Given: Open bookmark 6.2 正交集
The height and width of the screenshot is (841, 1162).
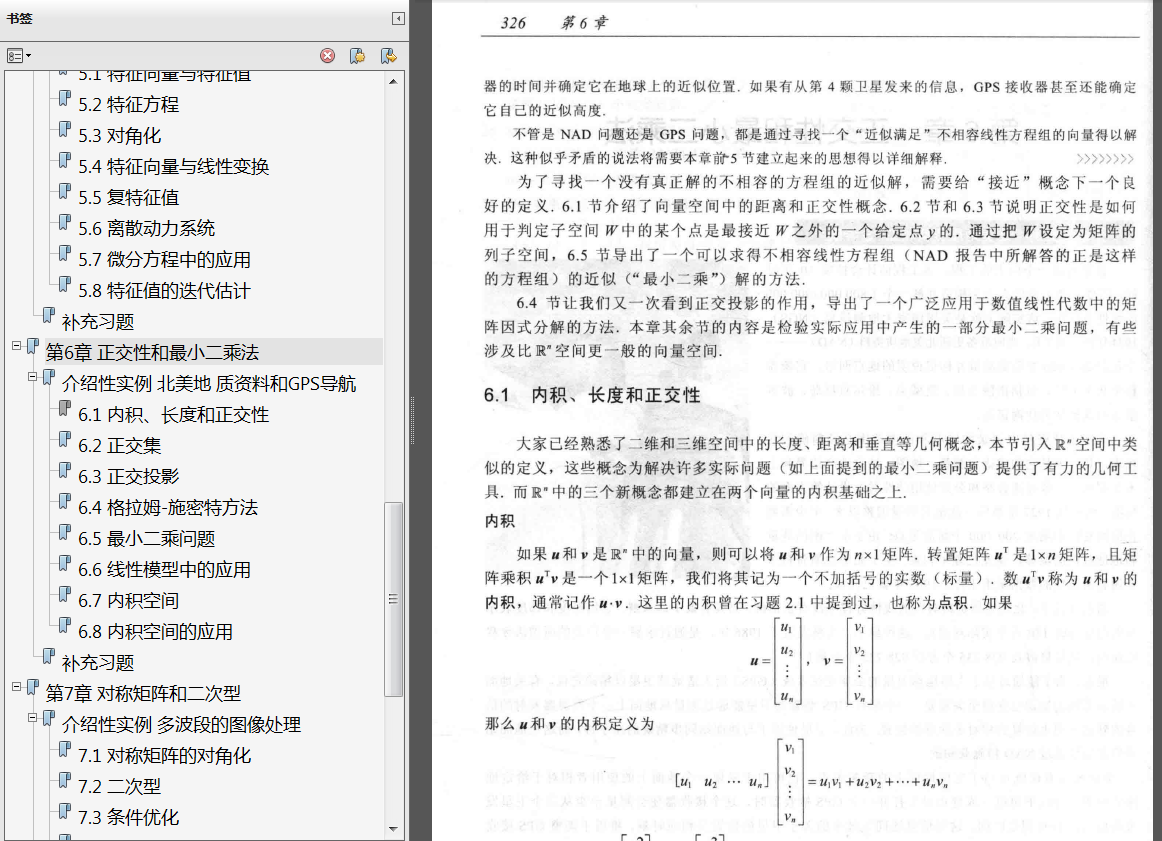Looking at the screenshot, I should 119,445.
